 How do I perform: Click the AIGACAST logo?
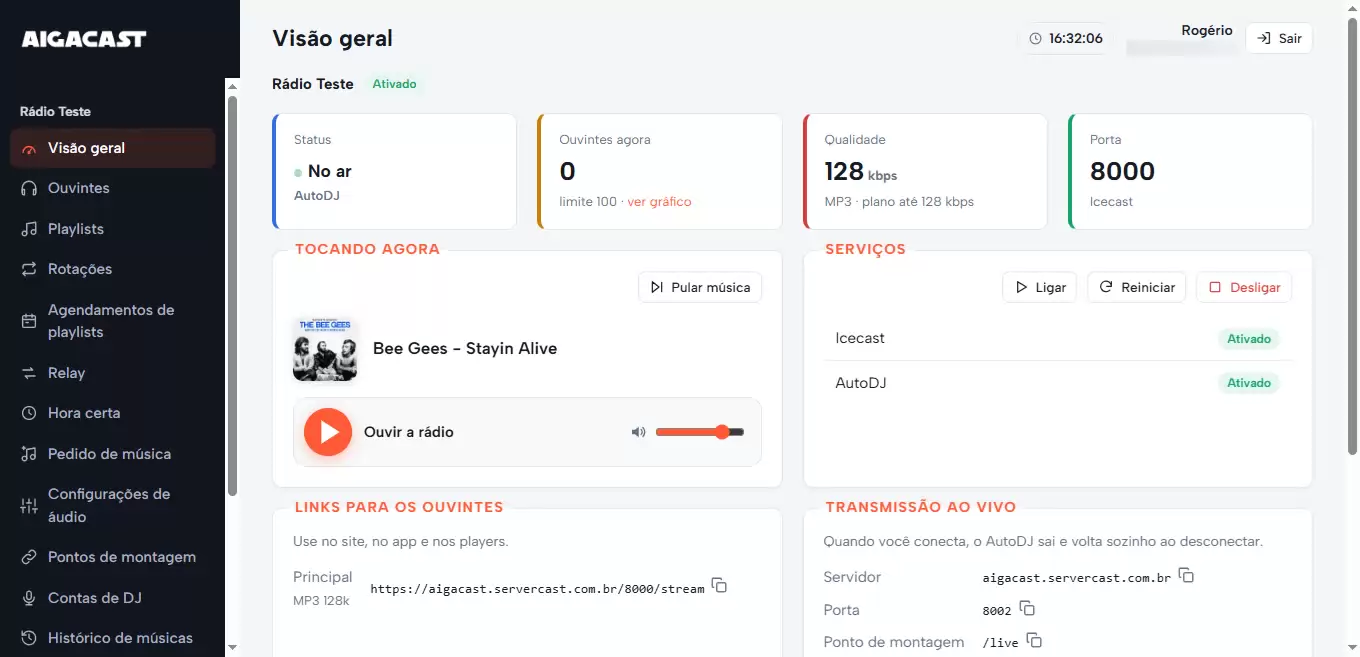click(x=84, y=39)
